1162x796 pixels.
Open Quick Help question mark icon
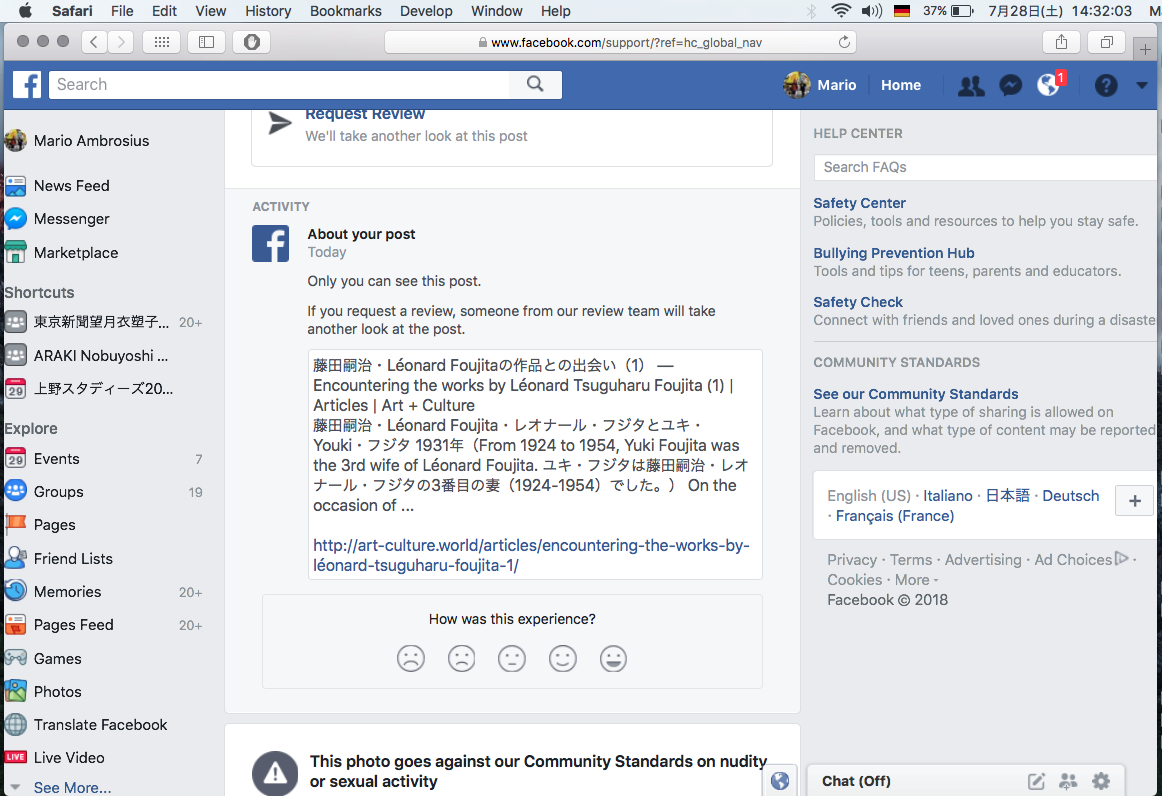(1106, 86)
